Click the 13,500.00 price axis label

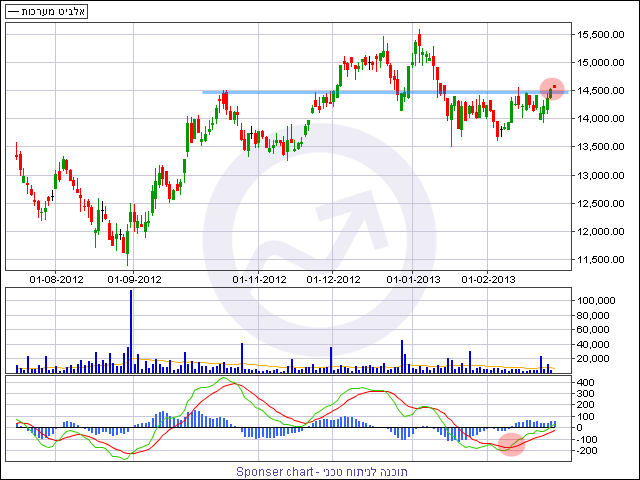point(600,147)
